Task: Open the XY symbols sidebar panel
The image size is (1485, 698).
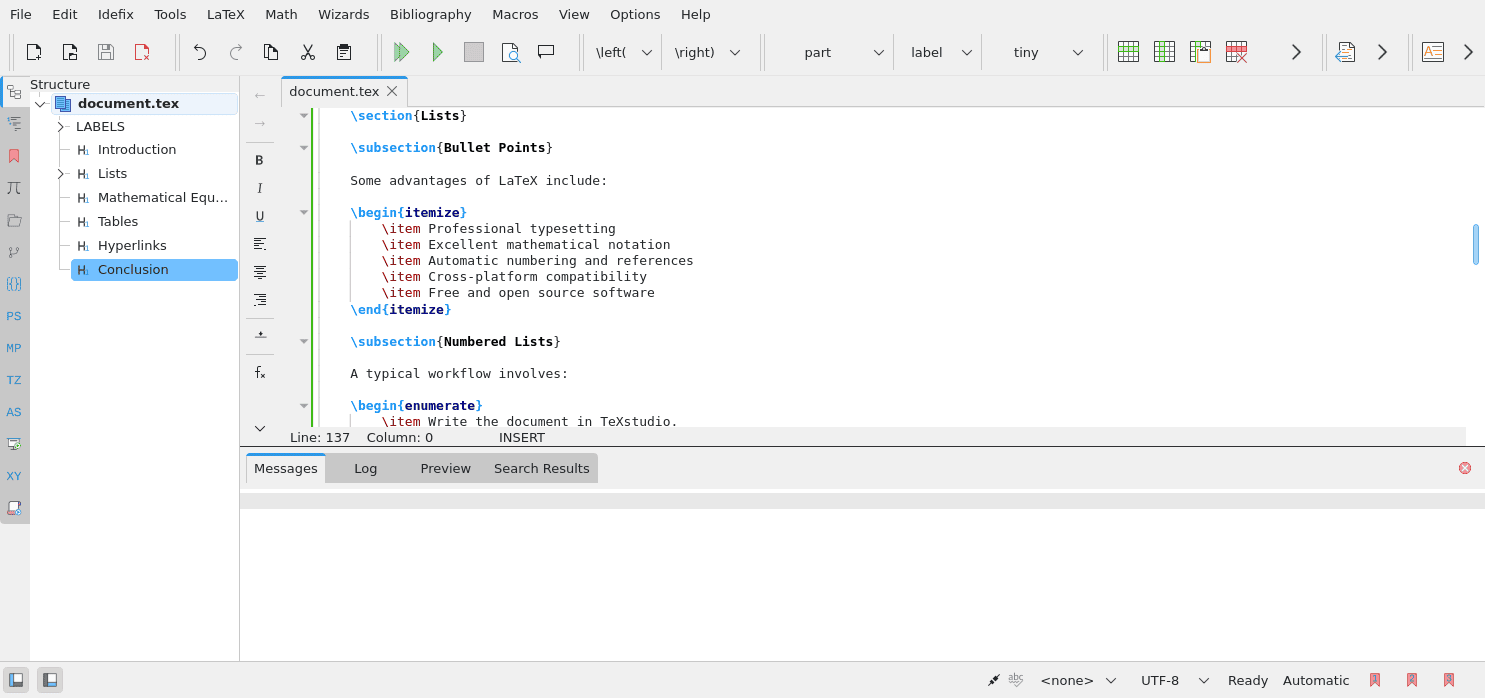Action: 14,476
